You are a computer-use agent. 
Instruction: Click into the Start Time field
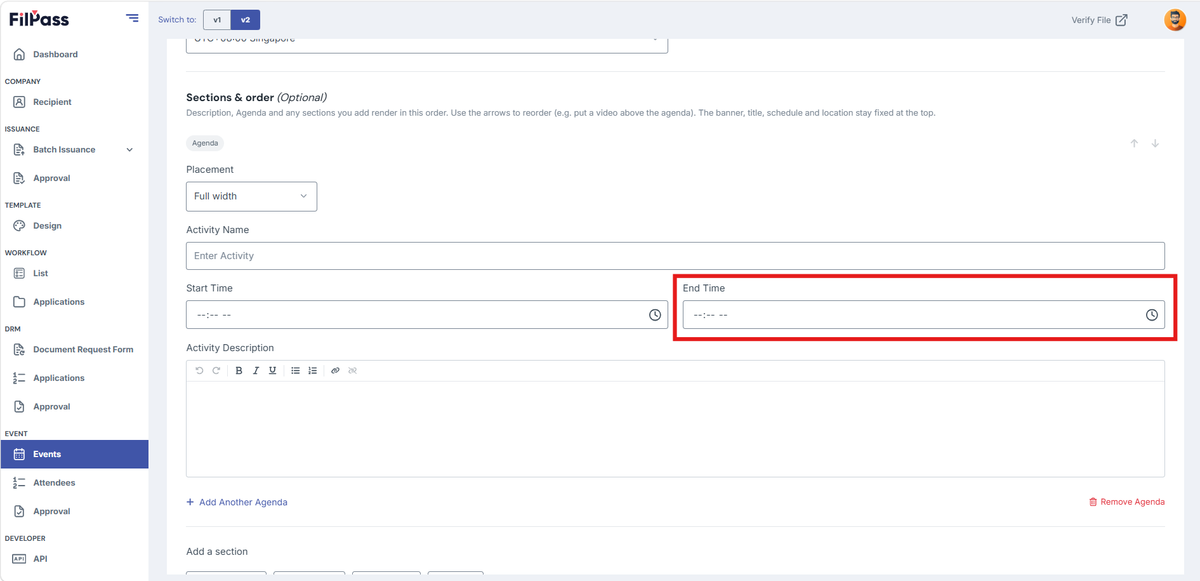pyautogui.click(x=427, y=315)
